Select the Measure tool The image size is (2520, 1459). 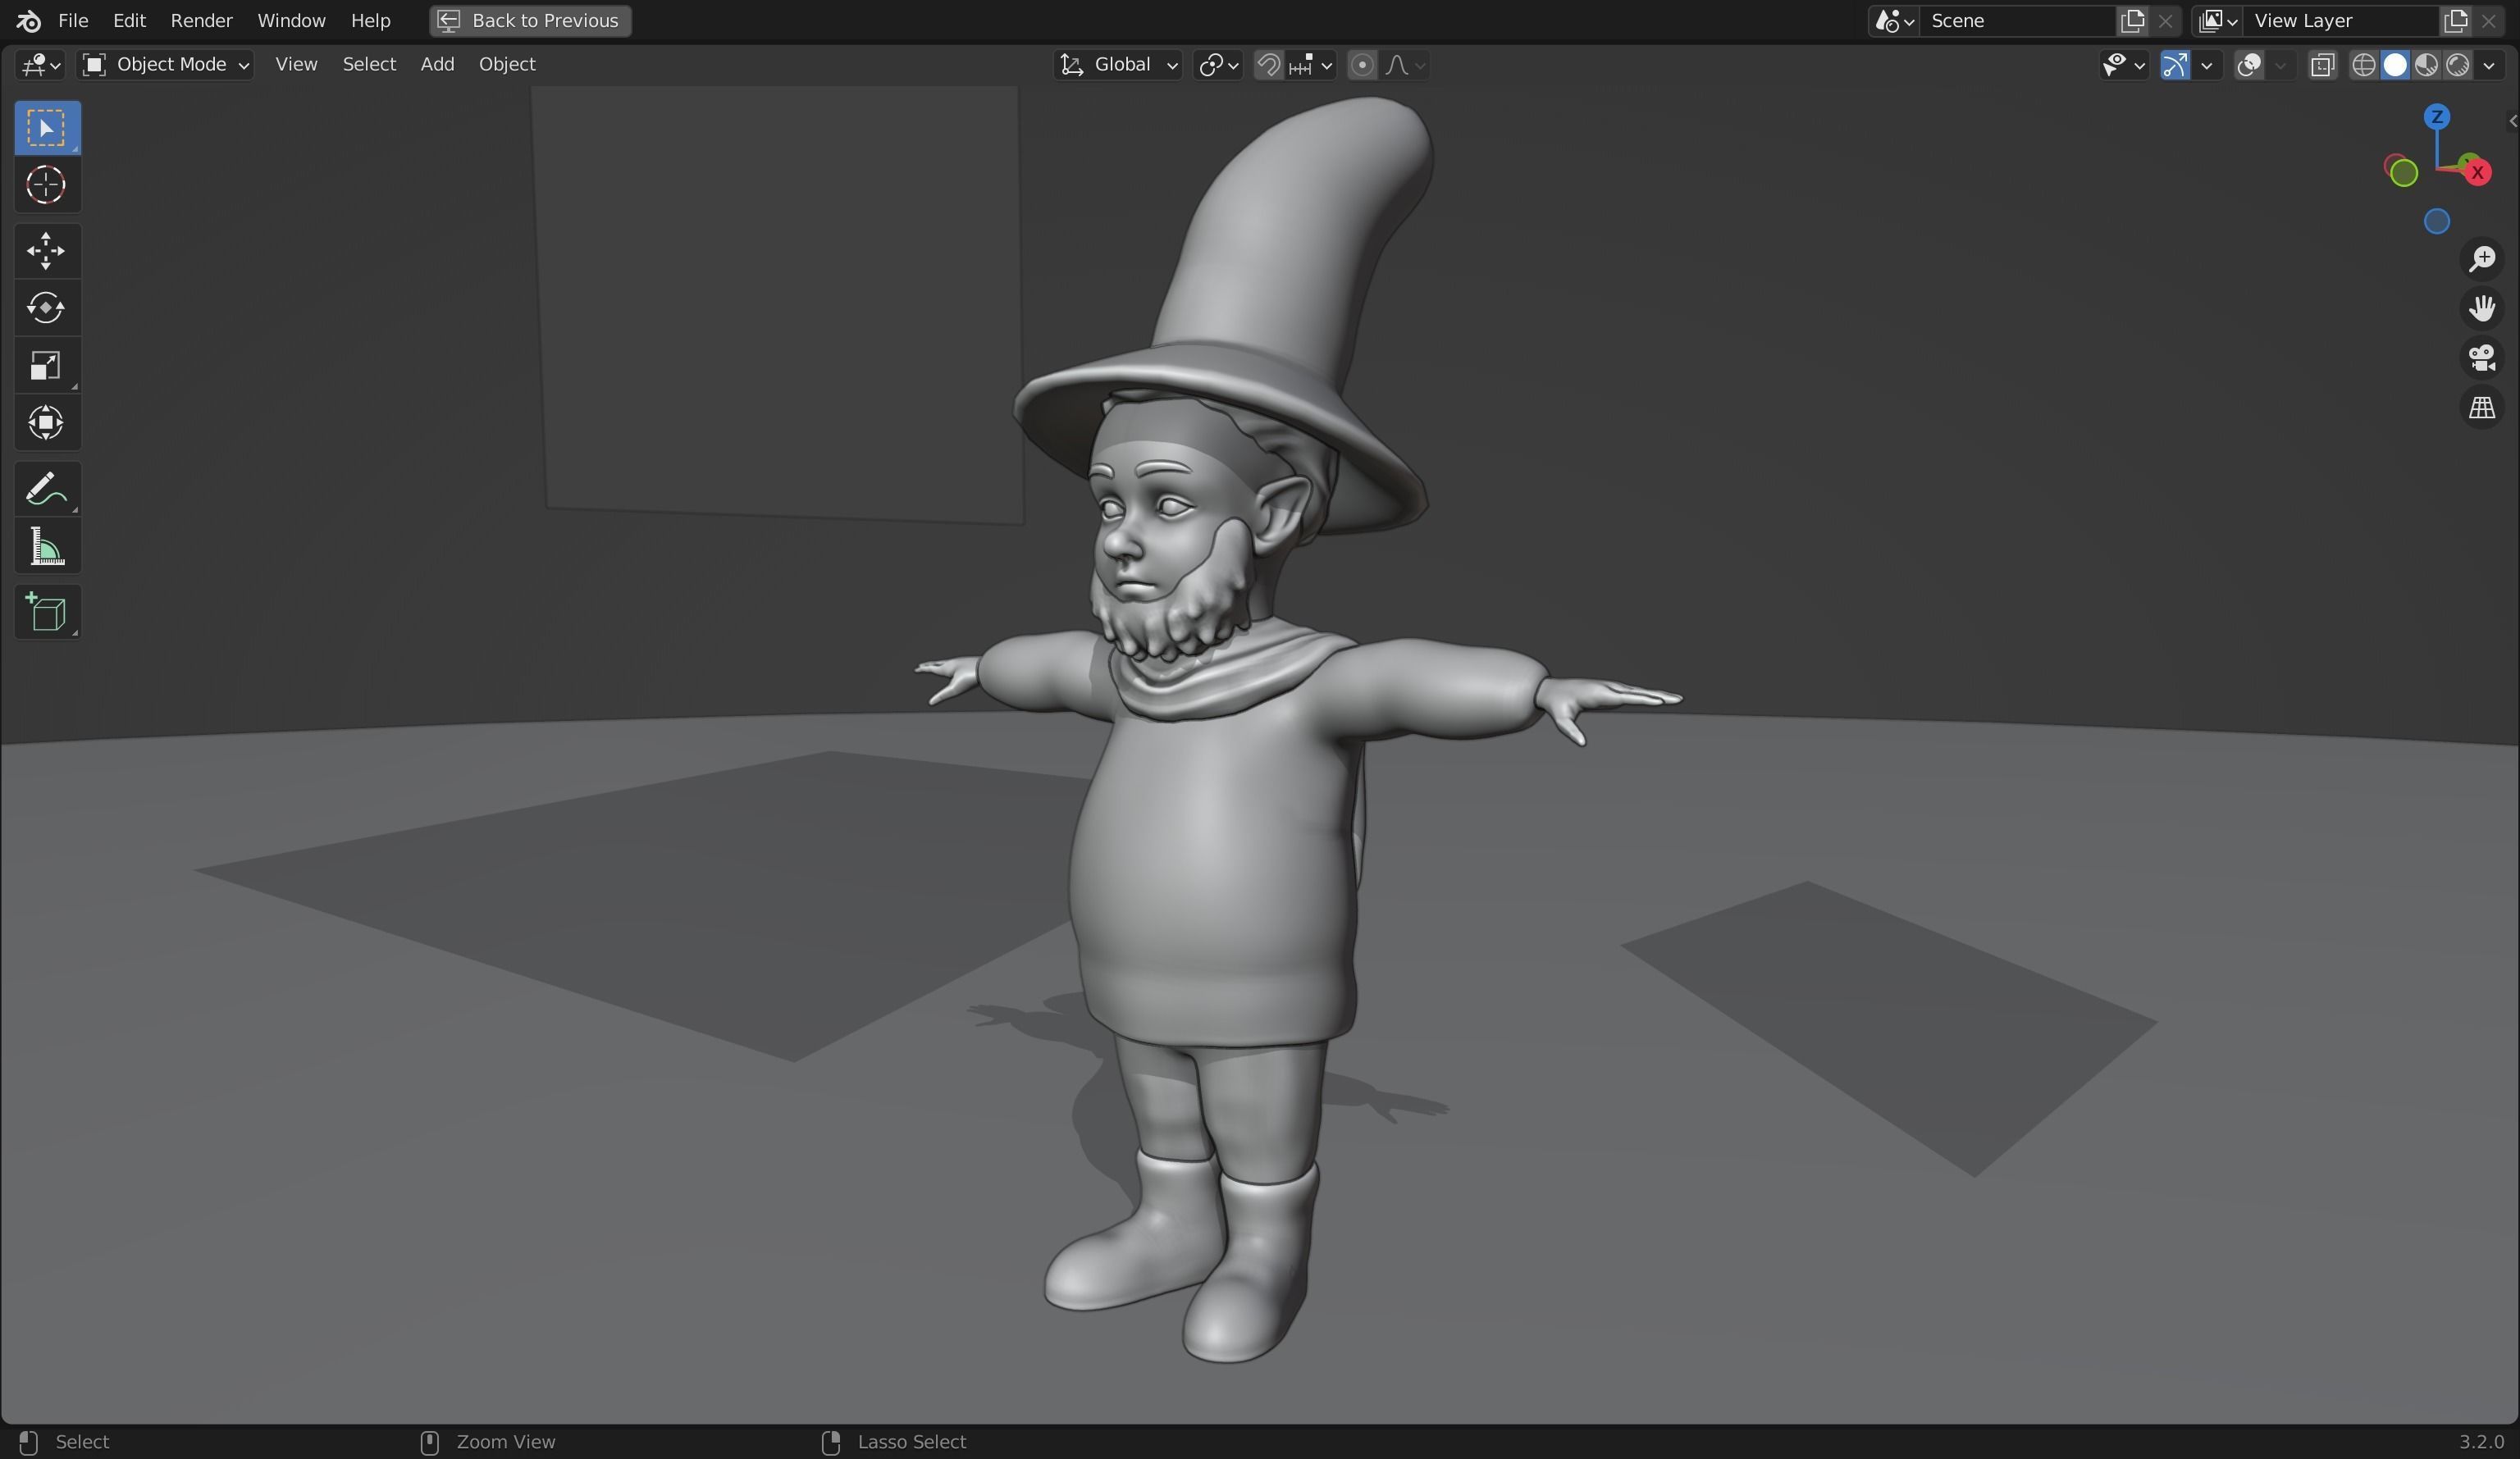[x=46, y=548]
